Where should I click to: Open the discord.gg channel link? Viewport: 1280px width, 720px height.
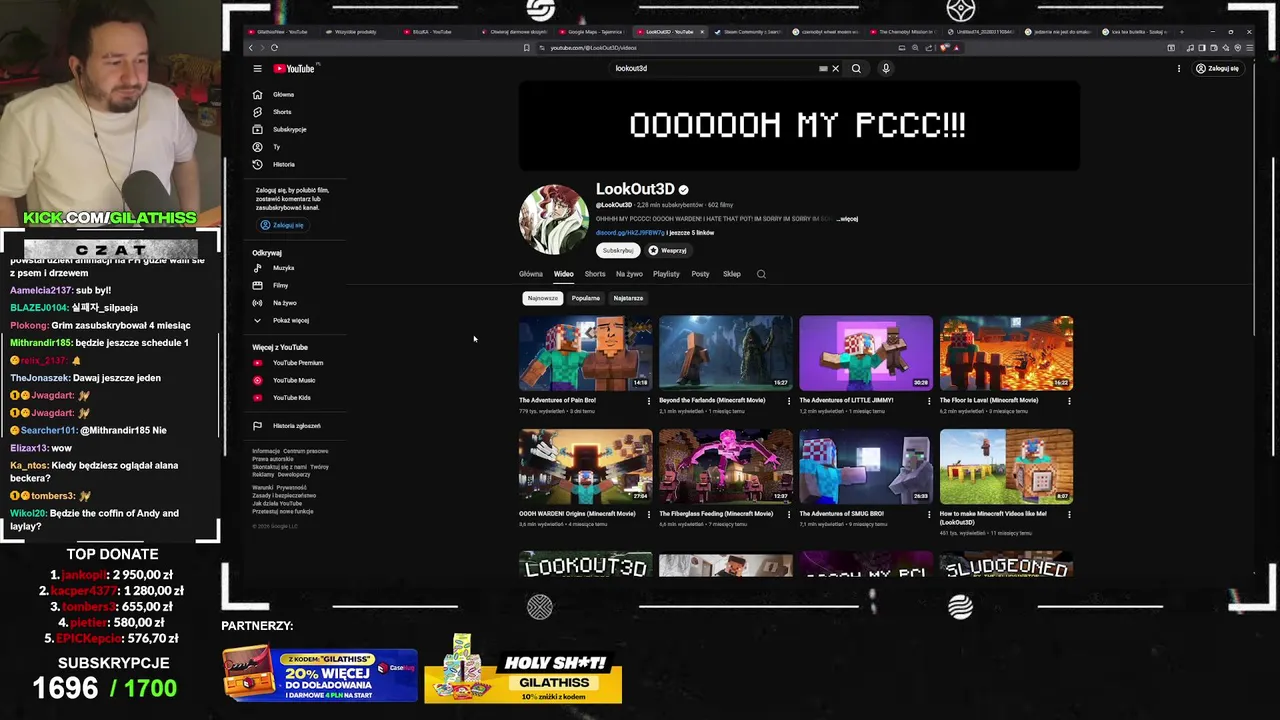[630, 233]
